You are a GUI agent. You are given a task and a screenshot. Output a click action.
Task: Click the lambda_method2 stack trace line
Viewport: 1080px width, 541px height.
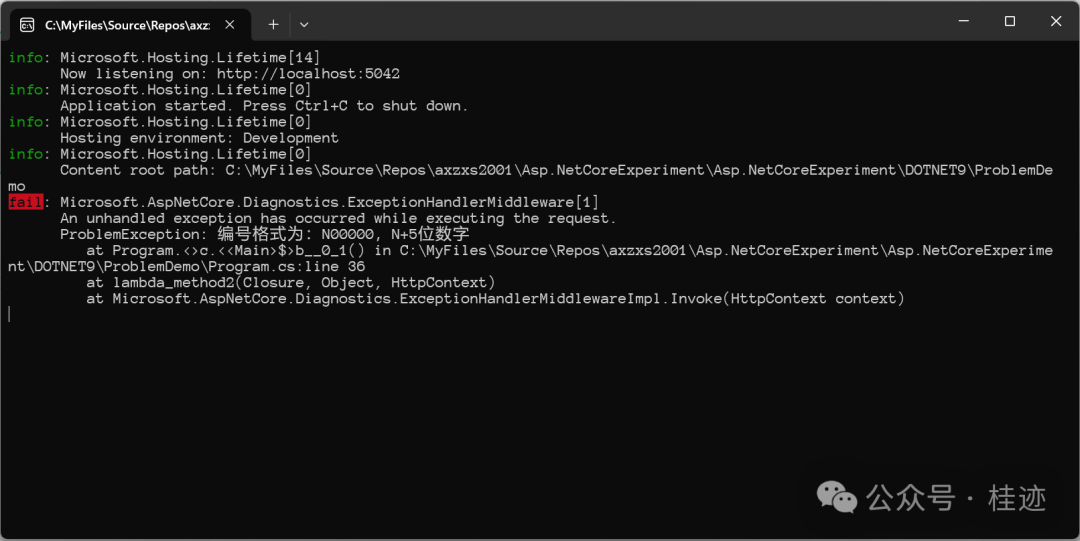291,283
